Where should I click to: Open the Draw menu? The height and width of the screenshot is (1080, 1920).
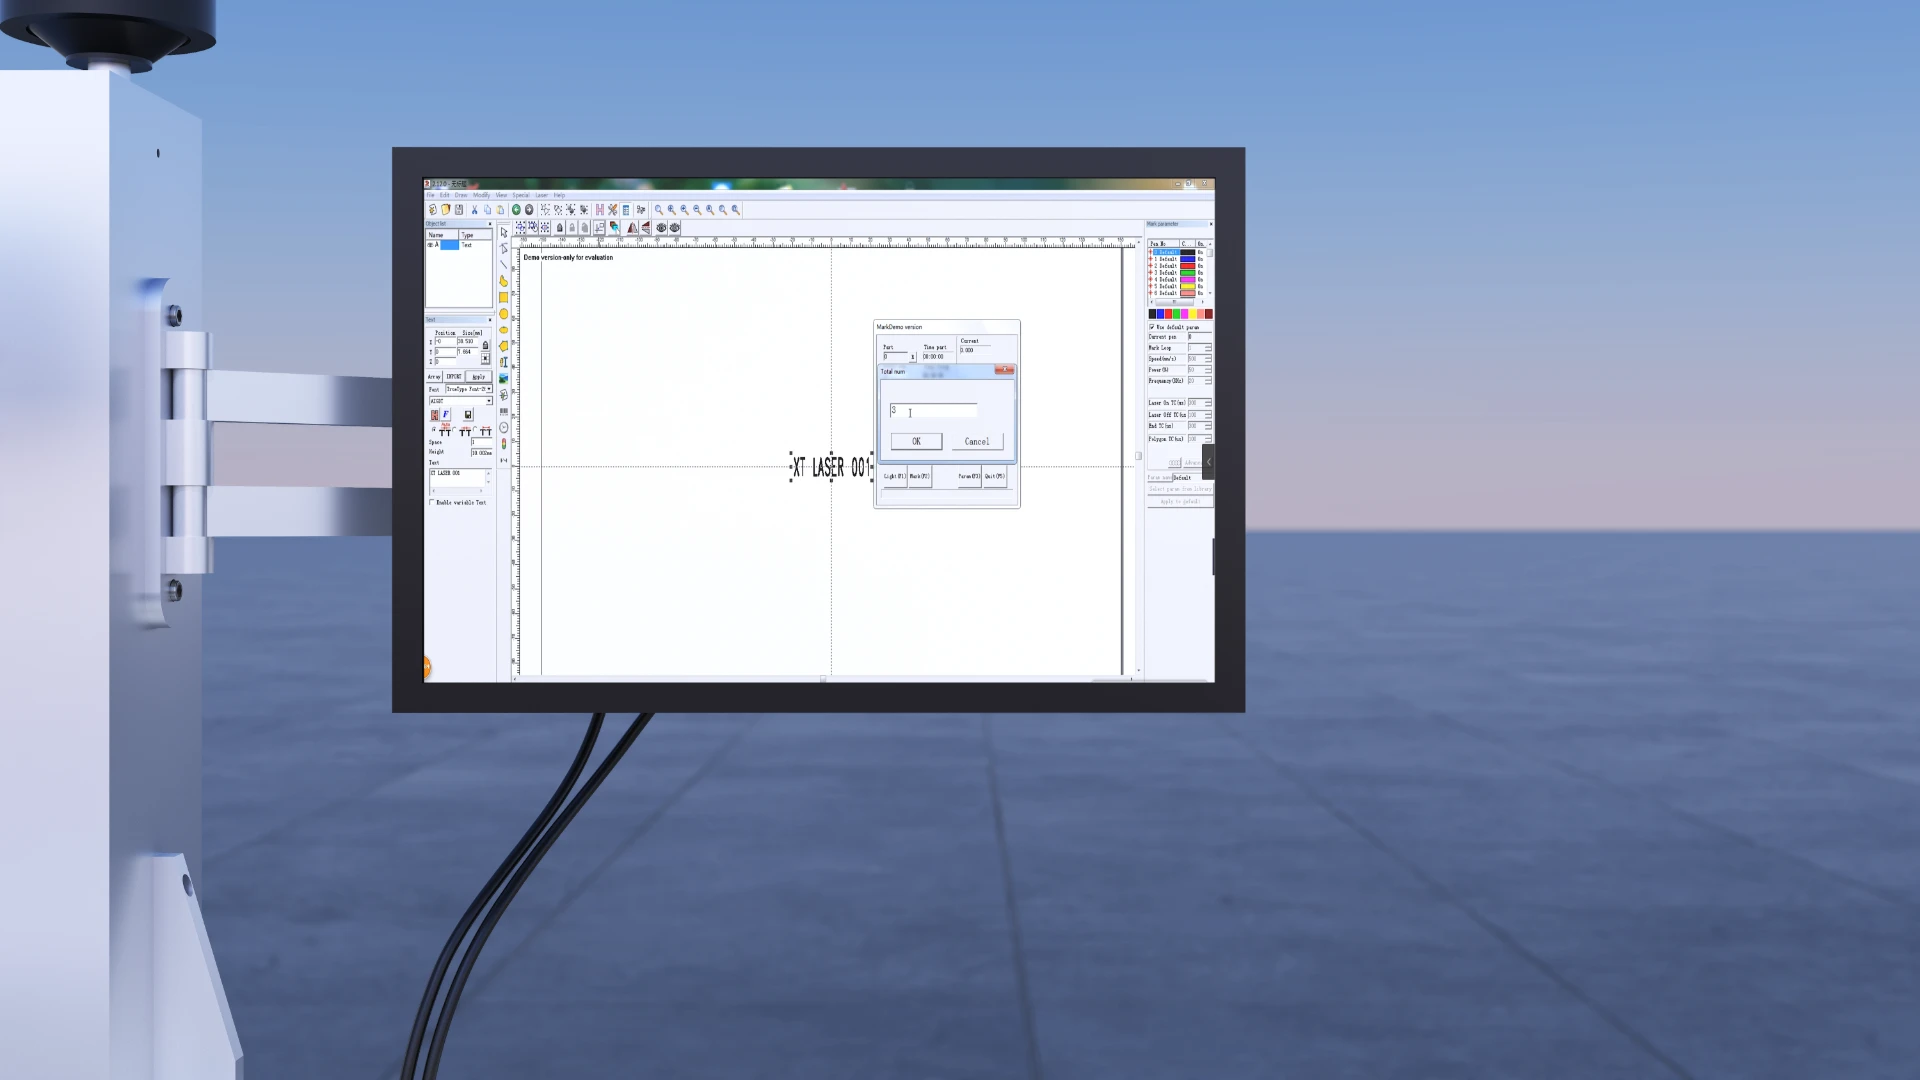pyautogui.click(x=461, y=195)
